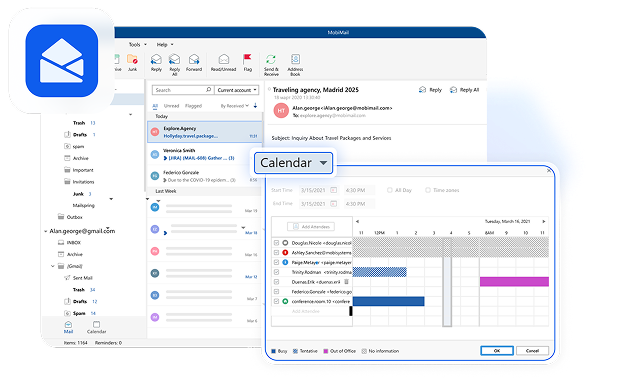This screenshot has height=384, width=622.
Task: Click the Cancel button
Action: click(532, 351)
